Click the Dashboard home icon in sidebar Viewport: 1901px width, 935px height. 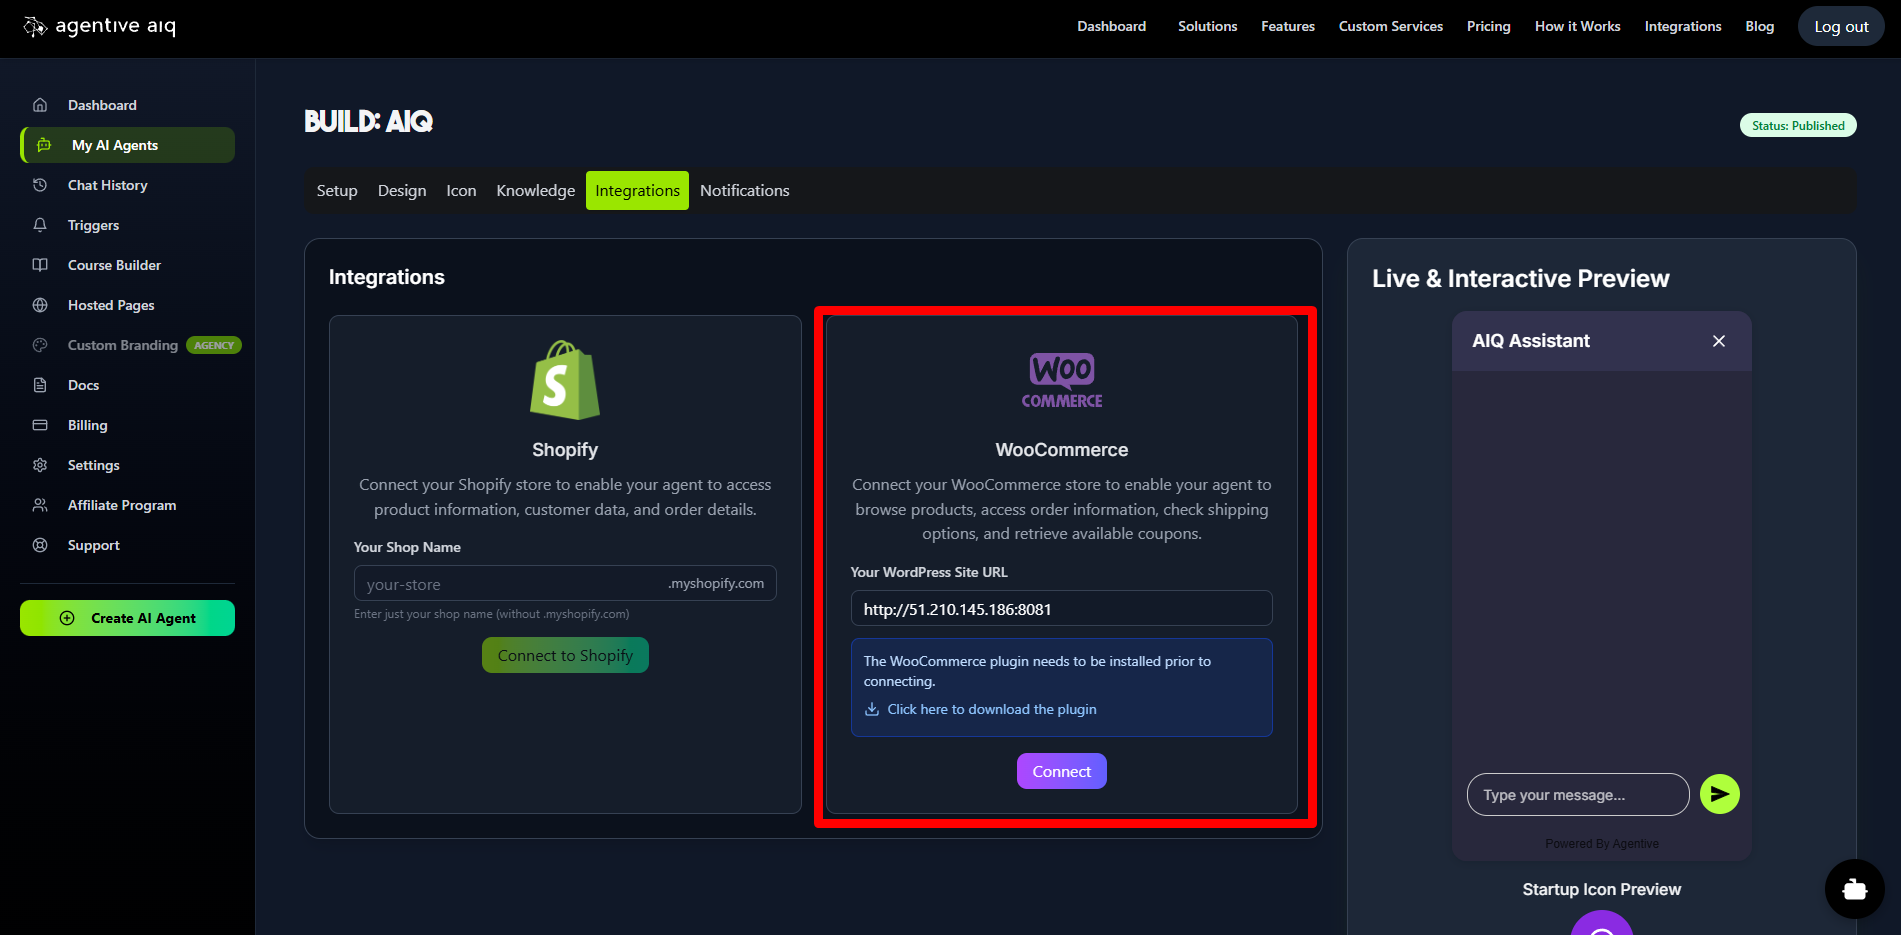click(40, 105)
